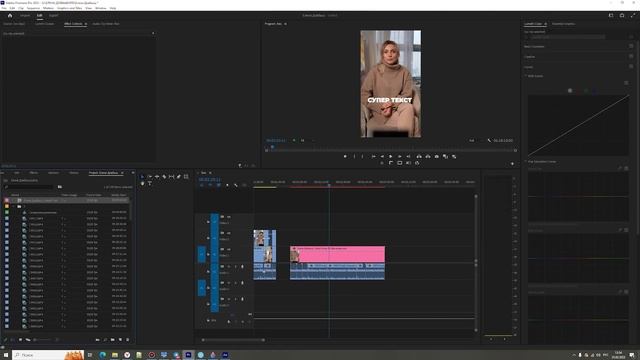Switch to Audio Clip Mixer tab
This screenshot has width=640, height=360.
106,24
